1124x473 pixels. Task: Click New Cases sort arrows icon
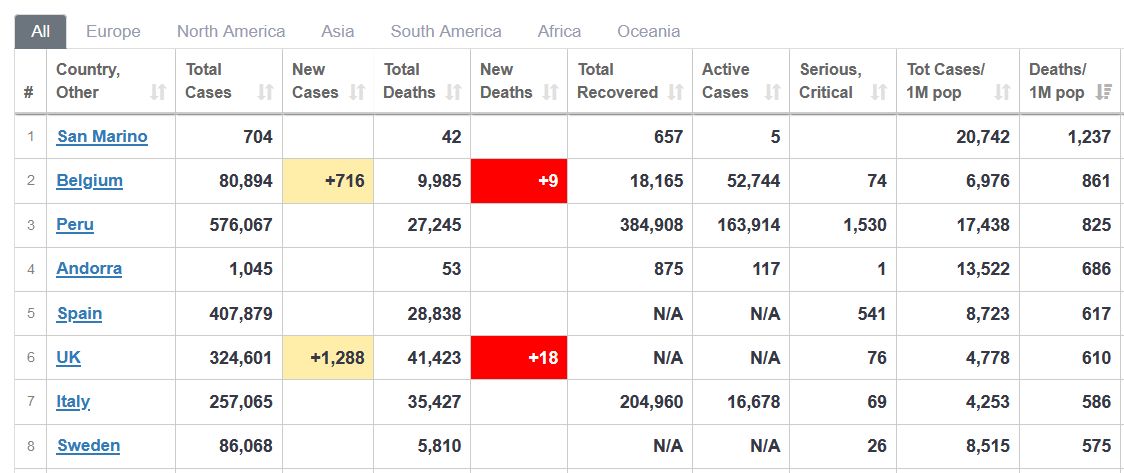pos(357,93)
